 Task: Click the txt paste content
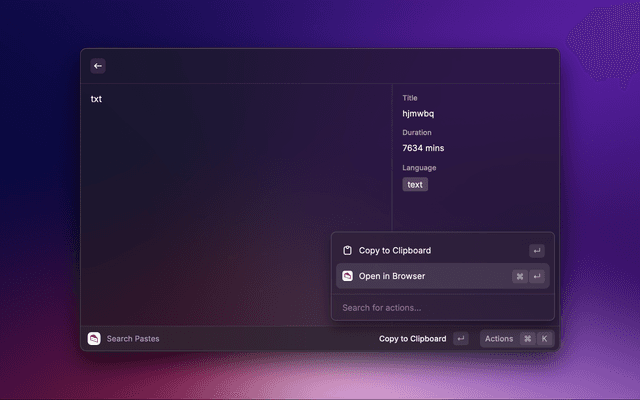[x=96, y=99]
